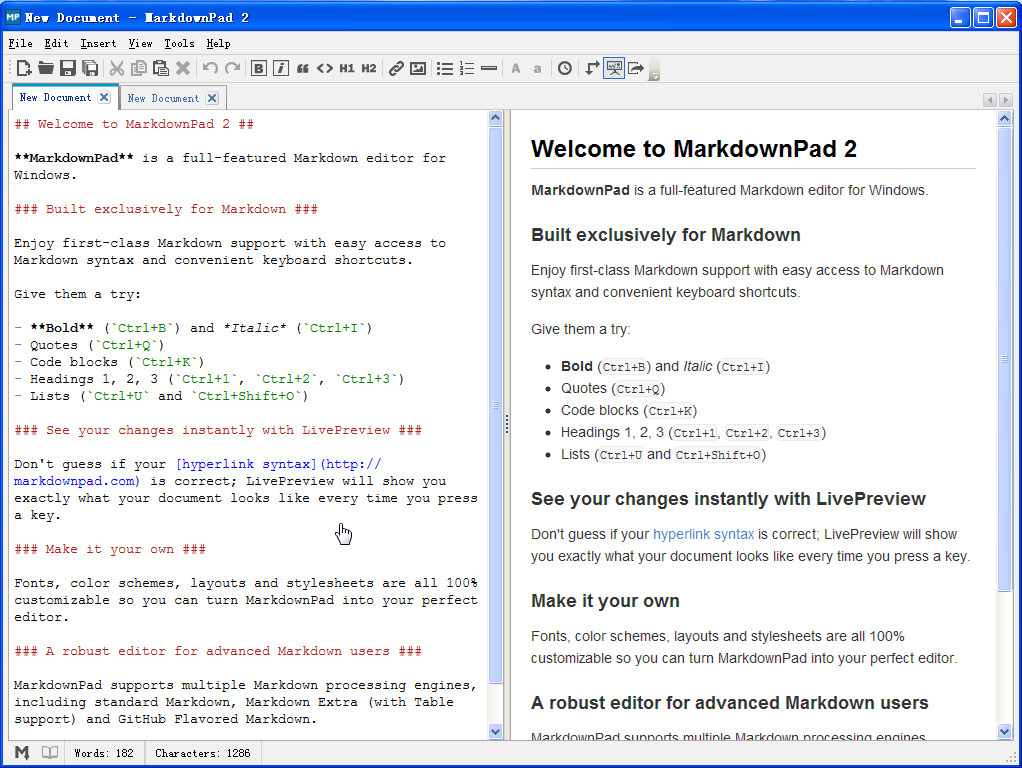Insert hyperlink via chain icon
The width and height of the screenshot is (1022, 768).
pos(396,68)
